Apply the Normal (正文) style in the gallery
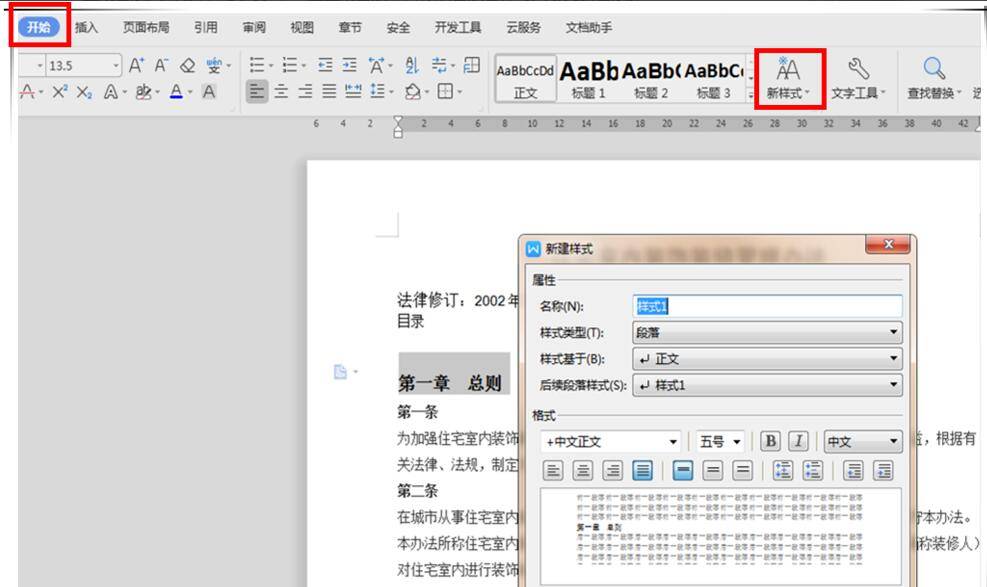Image resolution: width=987 pixels, height=587 pixels. click(524, 78)
